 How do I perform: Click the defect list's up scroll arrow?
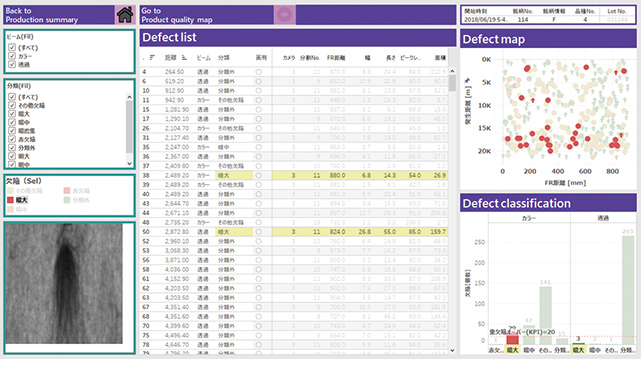pos(452,71)
